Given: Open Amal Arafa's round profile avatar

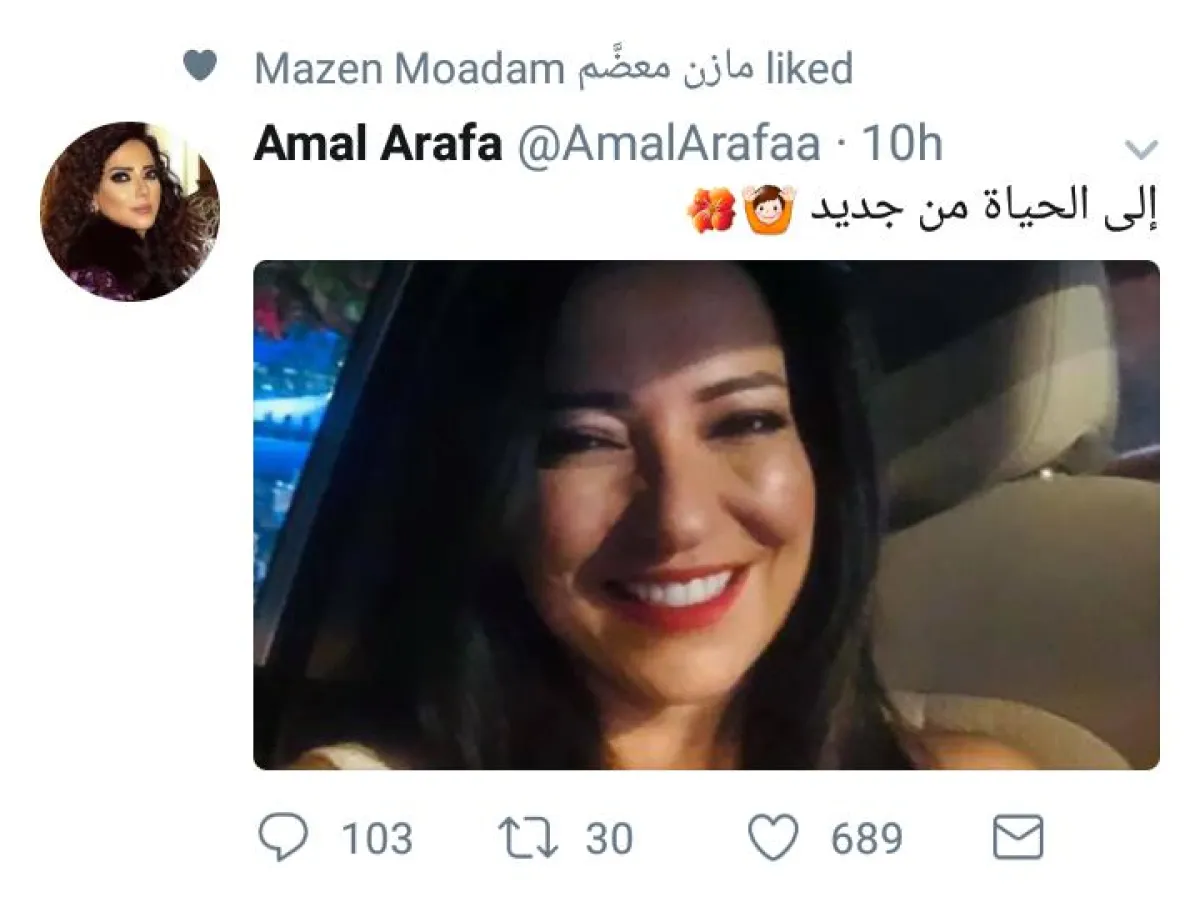Looking at the screenshot, I should click(130, 211).
